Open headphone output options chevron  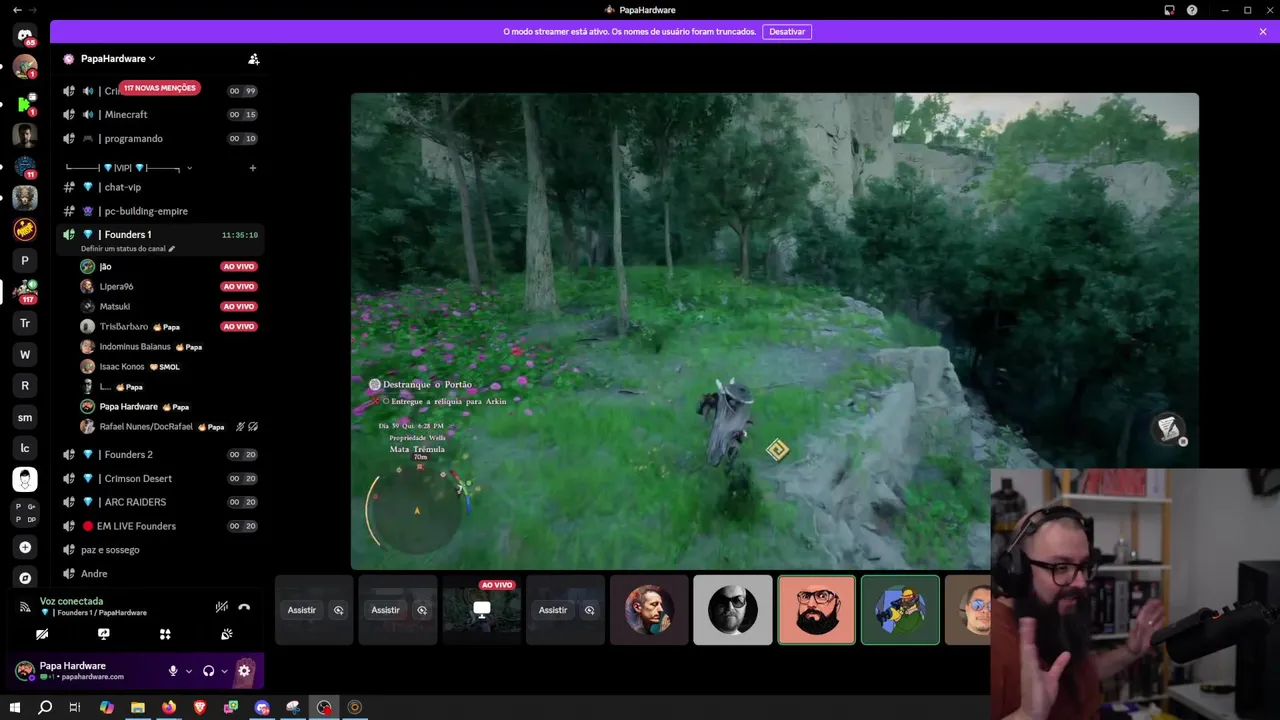(224, 671)
